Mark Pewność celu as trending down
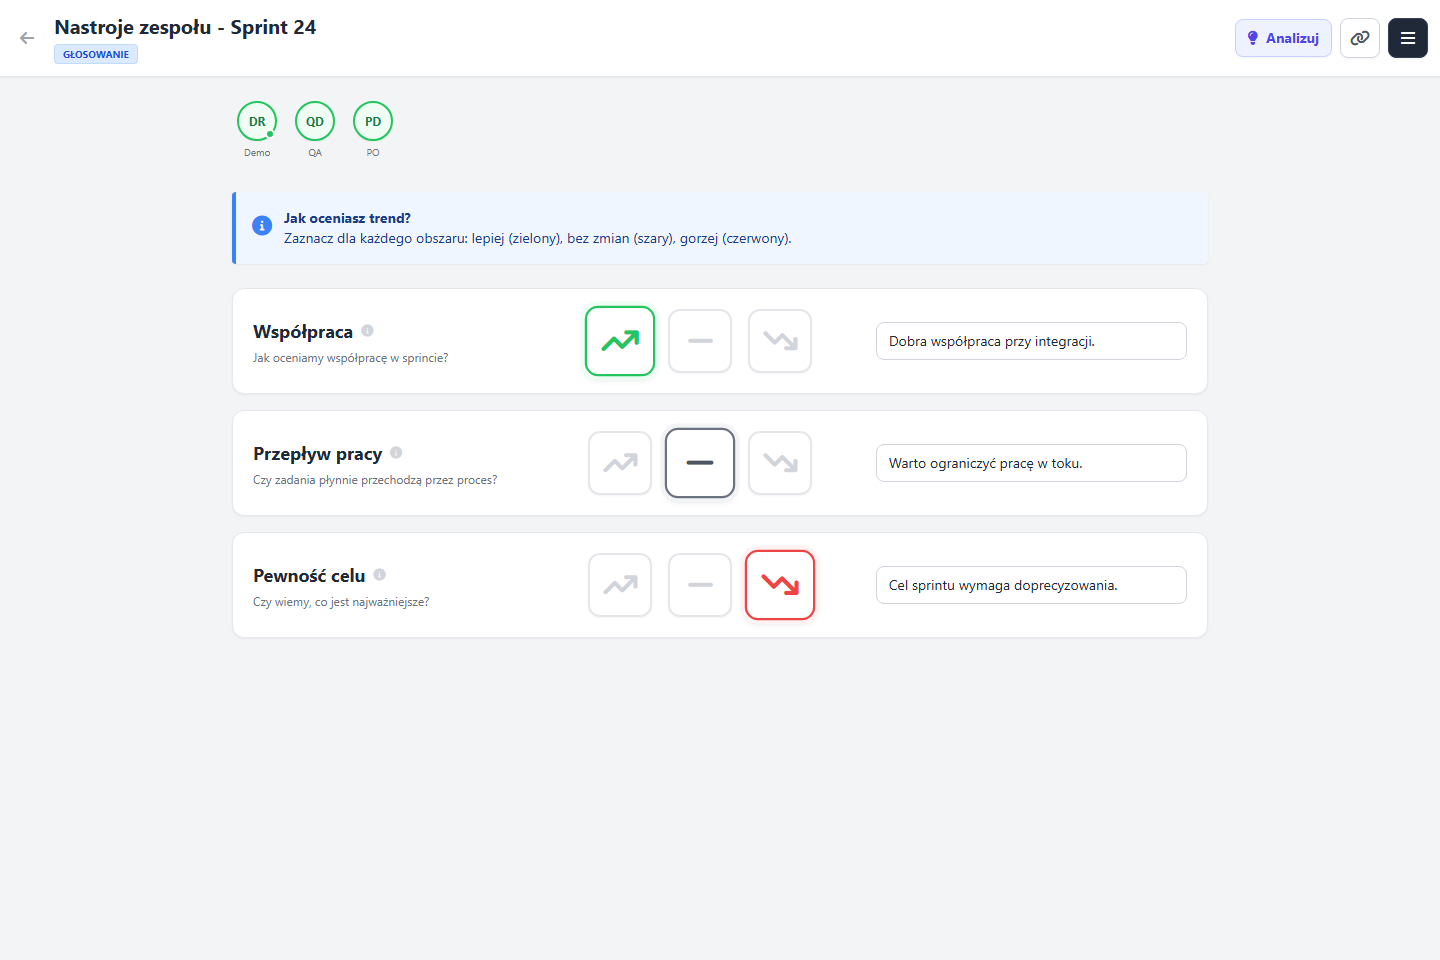The width and height of the screenshot is (1440, 960). [x=780, y=585]
